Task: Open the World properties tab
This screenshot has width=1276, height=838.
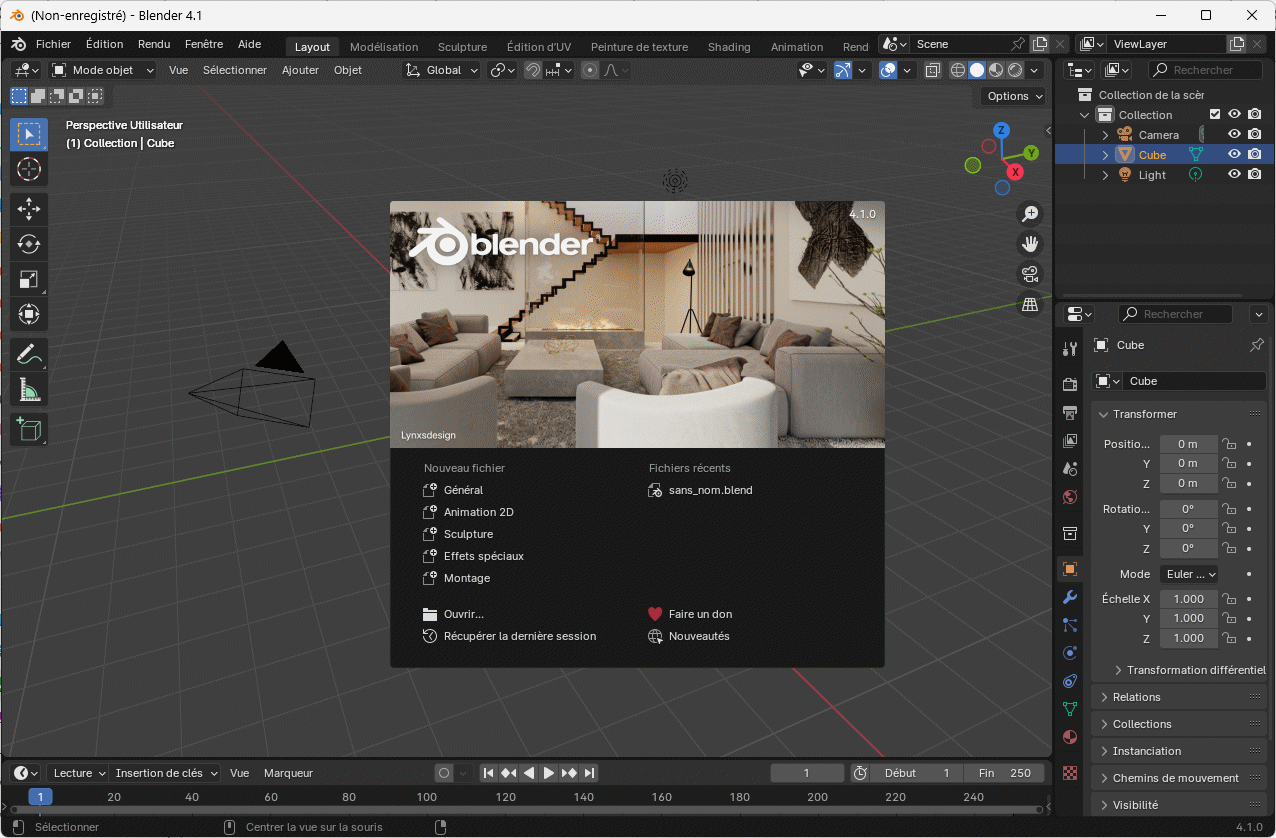Action: point(1070,496)
